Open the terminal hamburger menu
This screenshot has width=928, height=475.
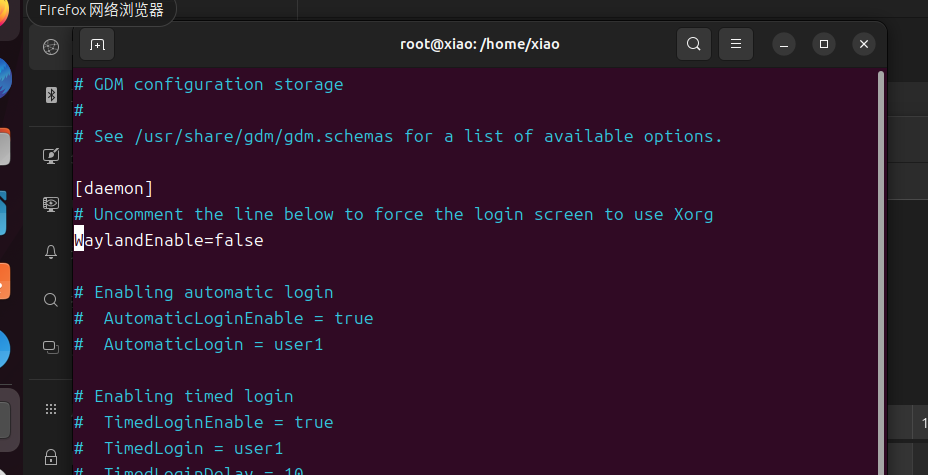coord(736,44)
